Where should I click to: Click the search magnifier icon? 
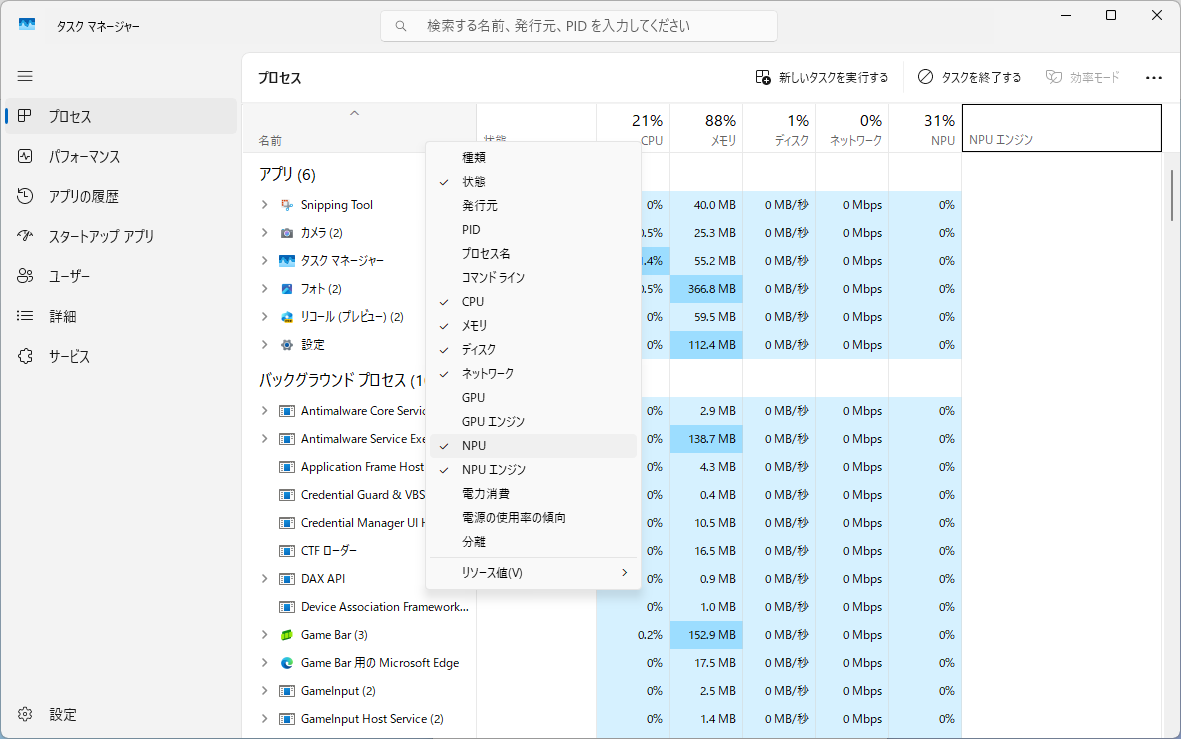click(x=401, y=26)
